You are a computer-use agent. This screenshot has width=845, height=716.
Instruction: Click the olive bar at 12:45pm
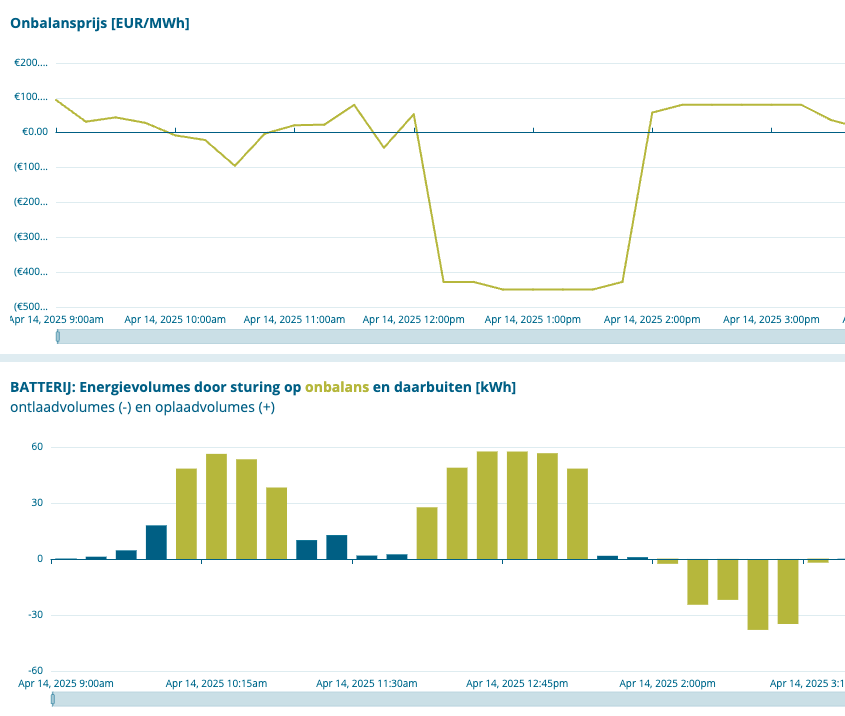517,506
